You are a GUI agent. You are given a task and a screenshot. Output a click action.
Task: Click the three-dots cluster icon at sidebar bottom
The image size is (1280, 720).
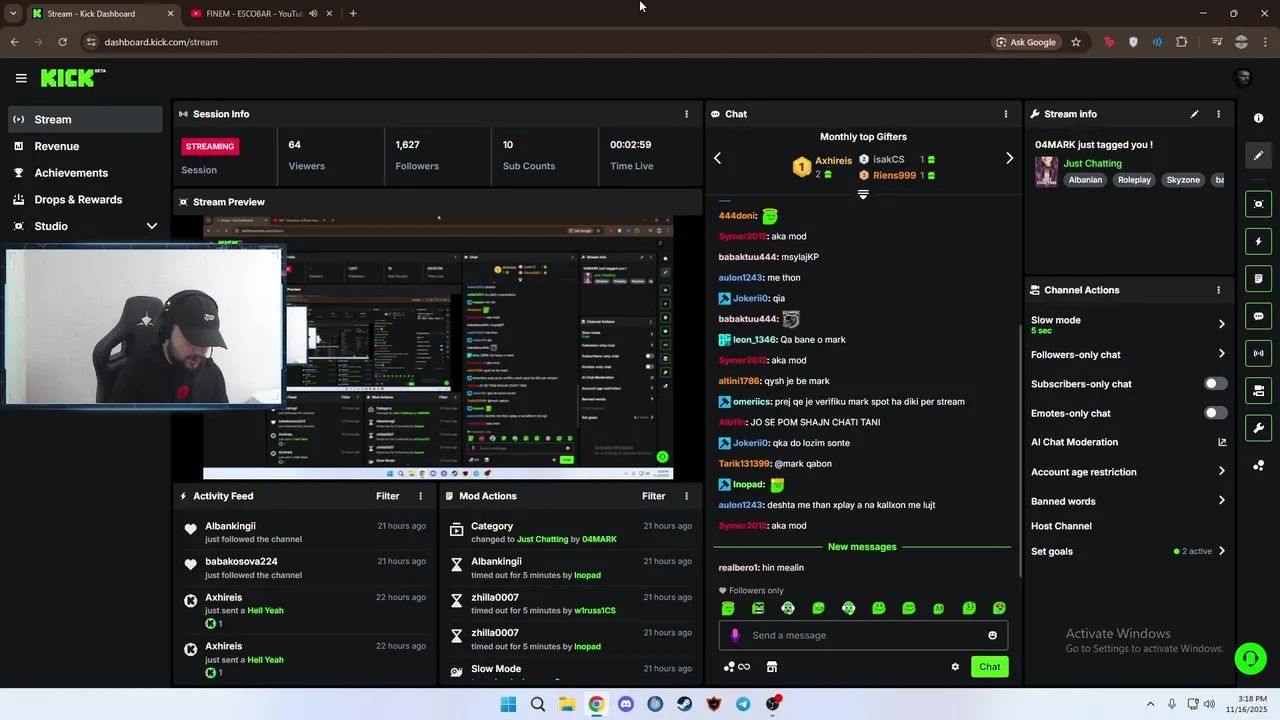(x=1258, y=466)
